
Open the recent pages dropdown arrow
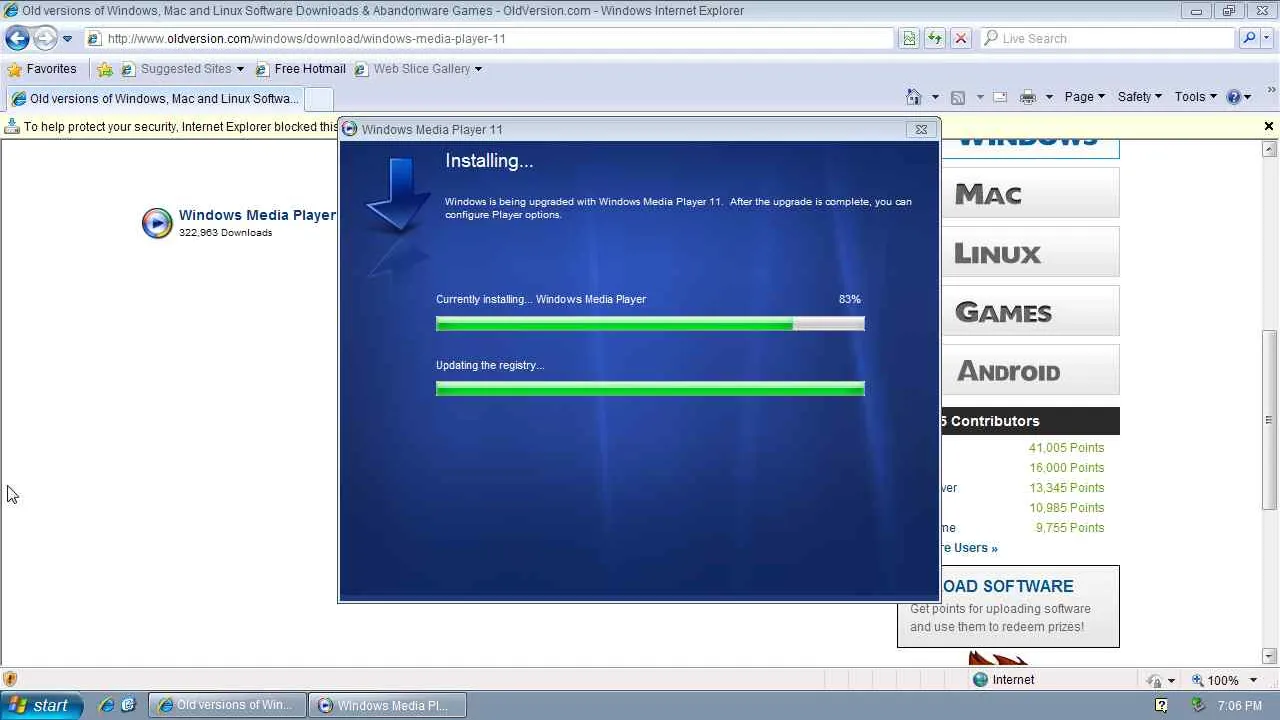[67, 39]
